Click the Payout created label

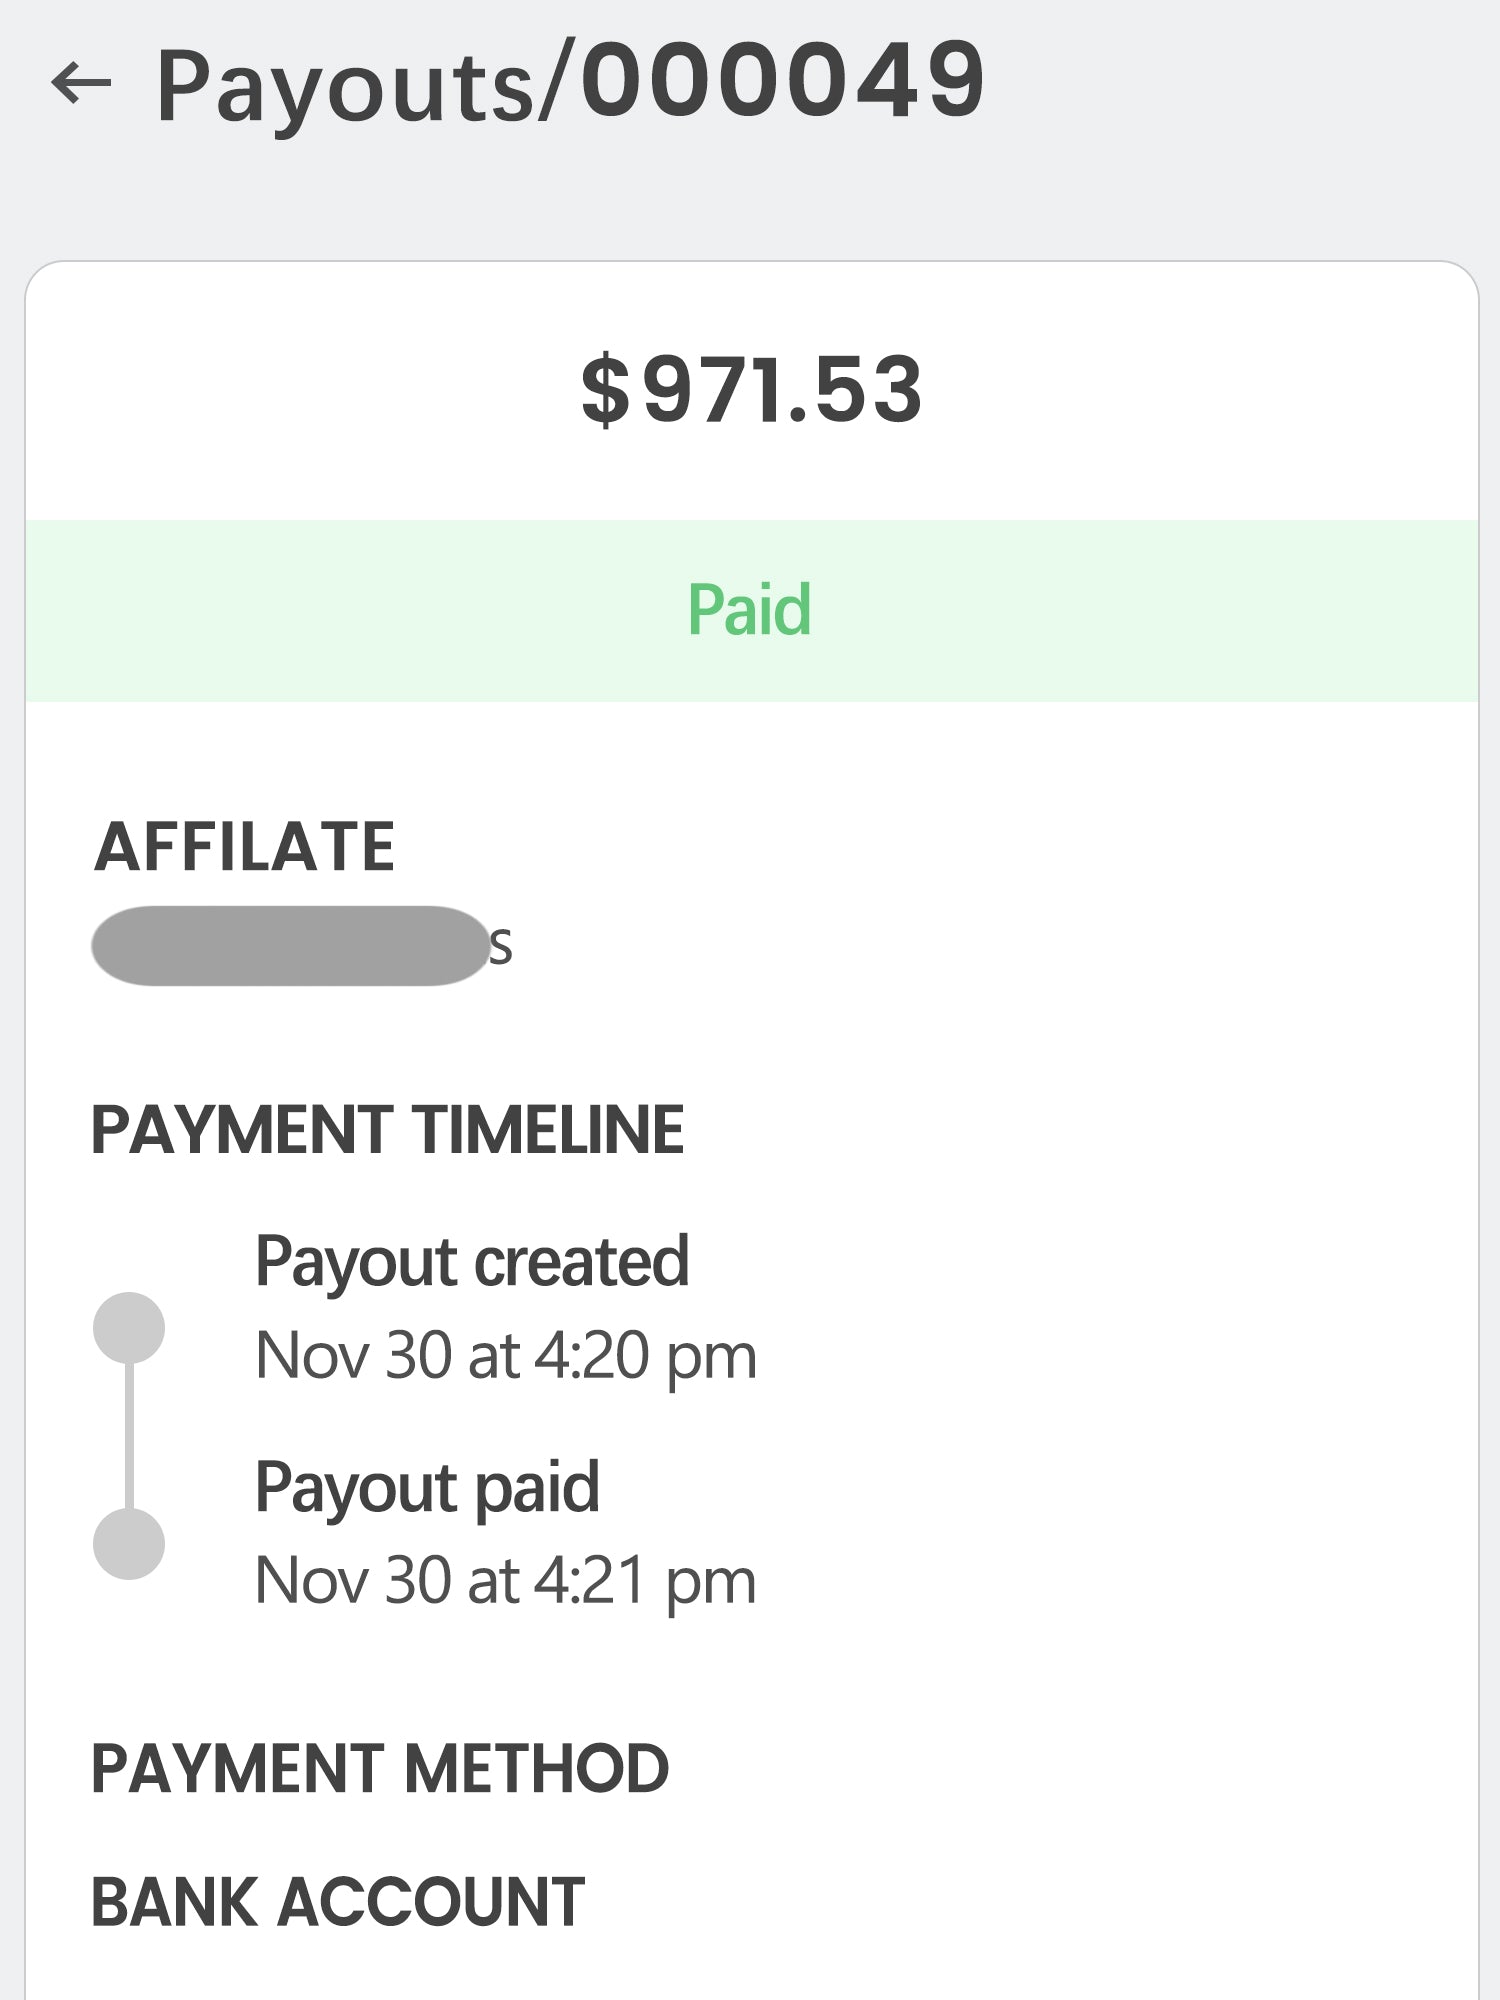pos(472,1262)
